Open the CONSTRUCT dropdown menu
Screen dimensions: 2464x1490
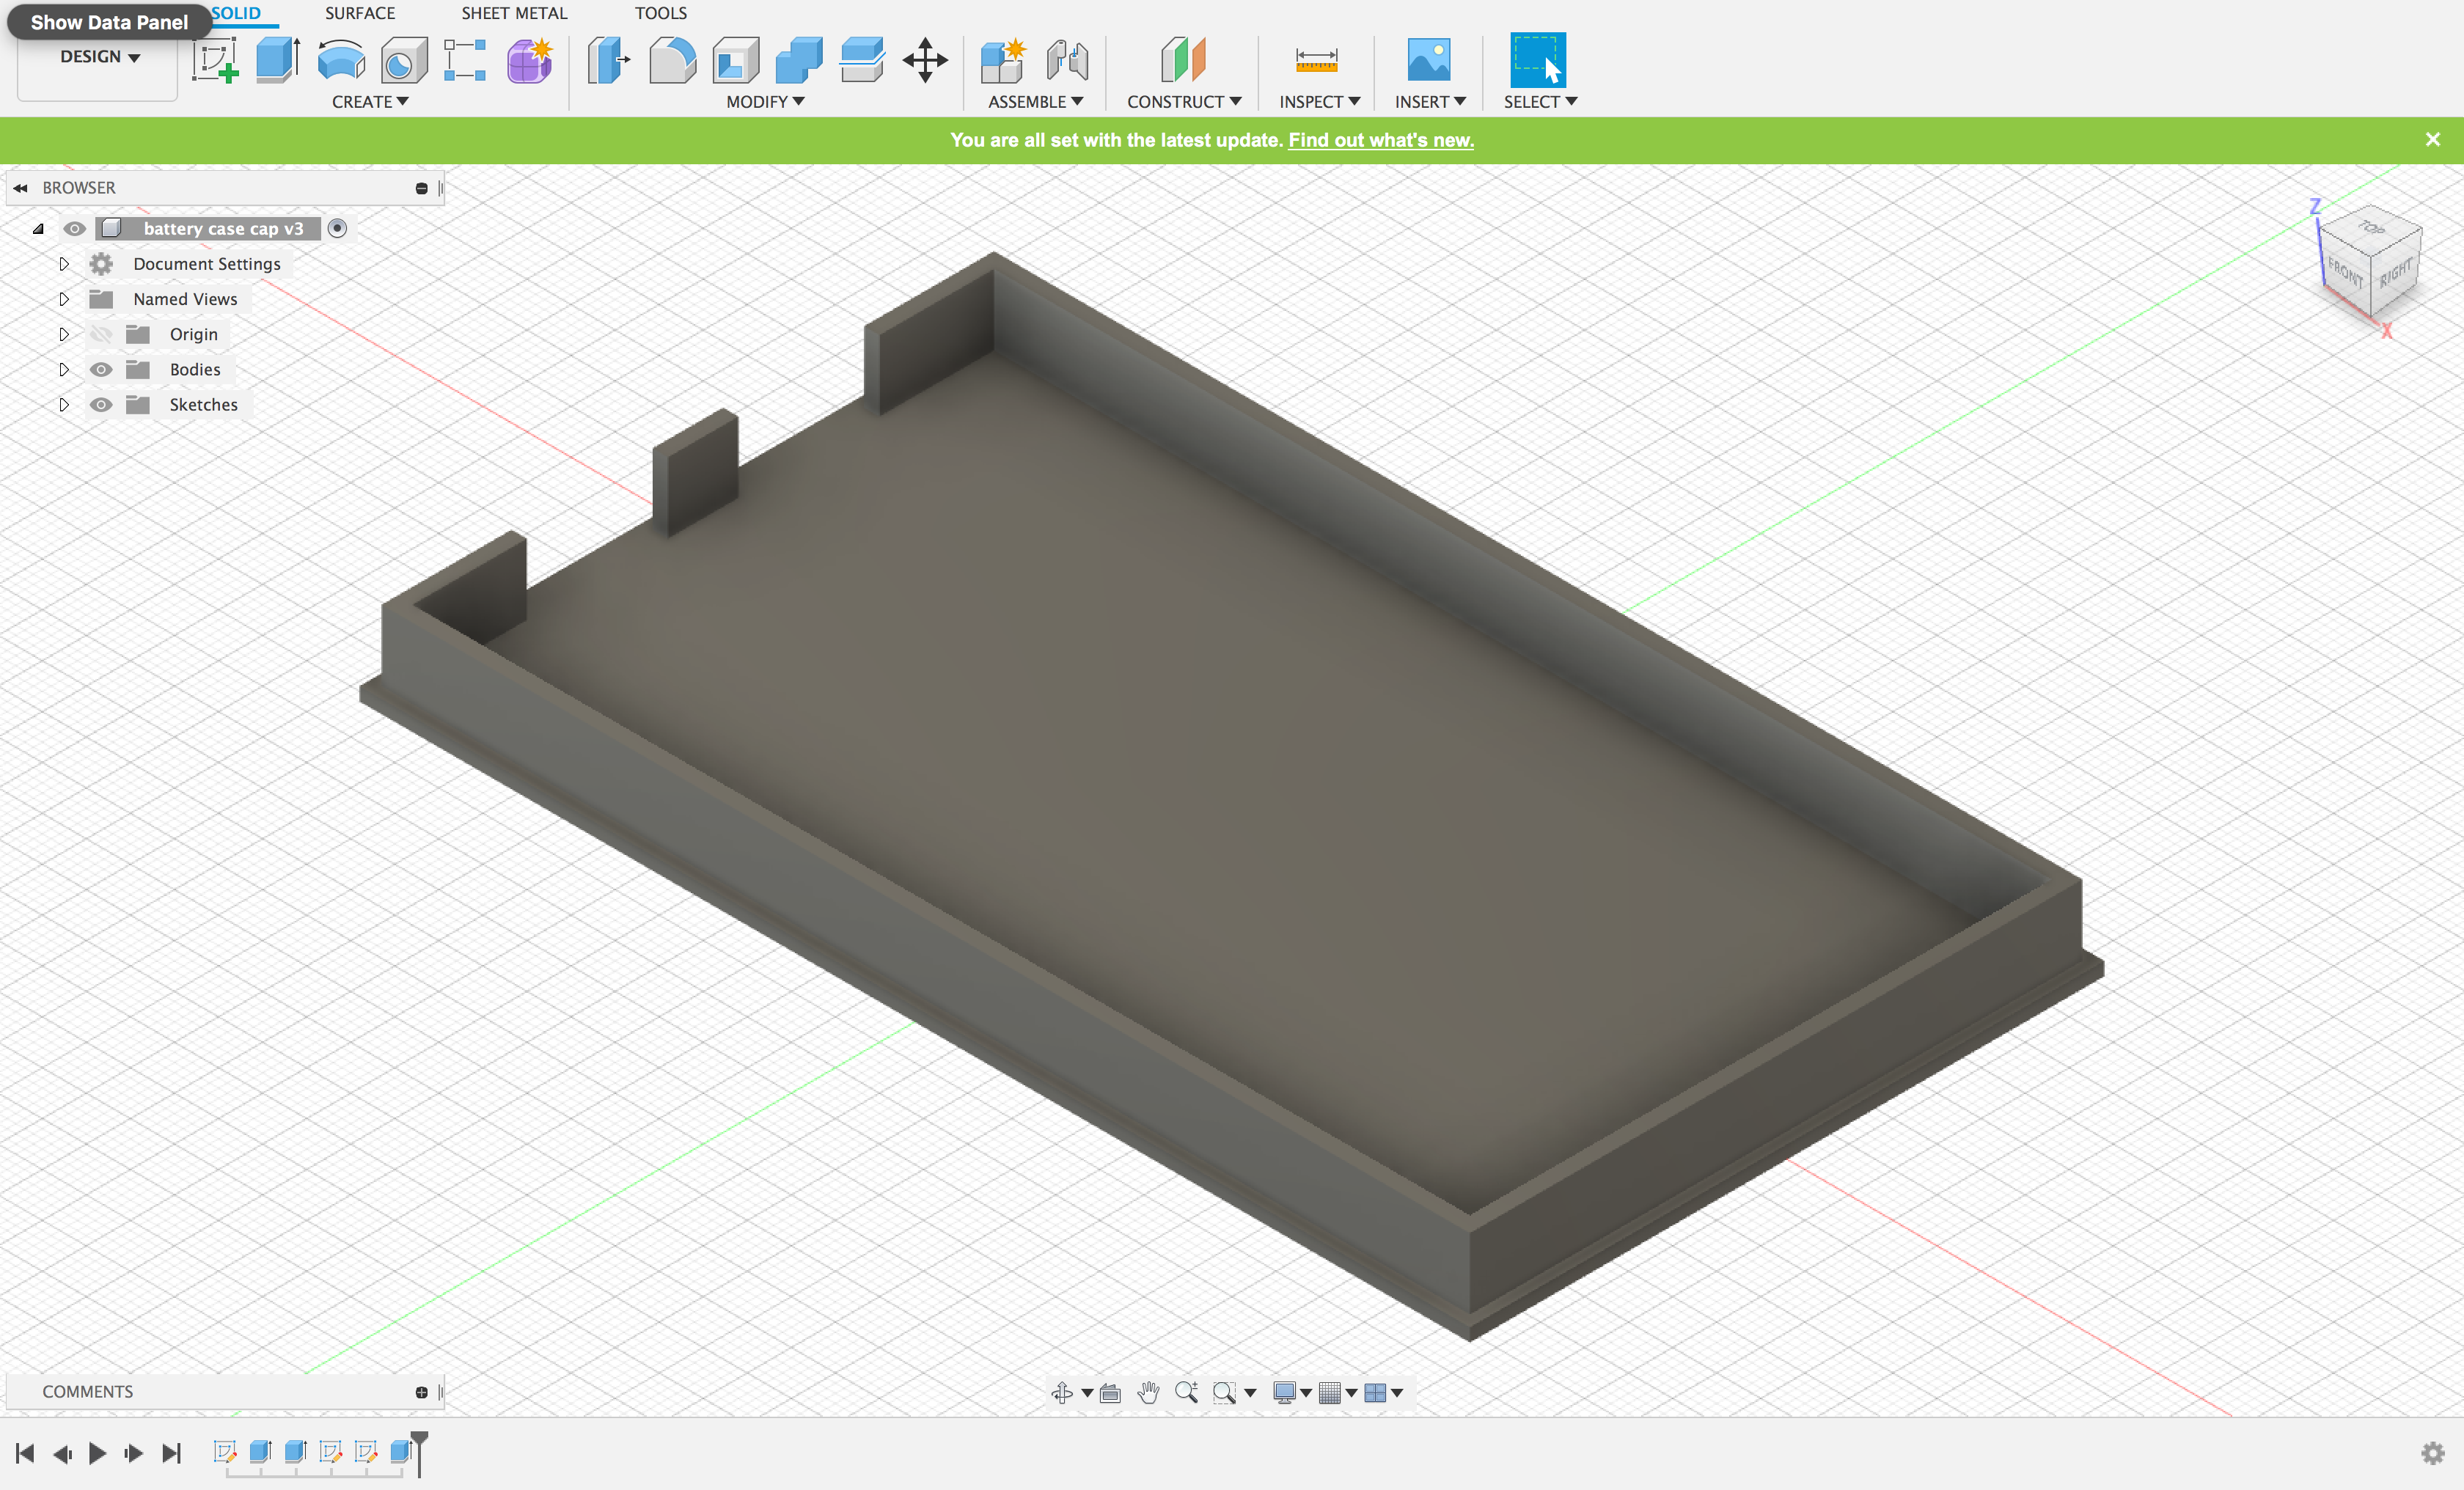(1184, 102)
